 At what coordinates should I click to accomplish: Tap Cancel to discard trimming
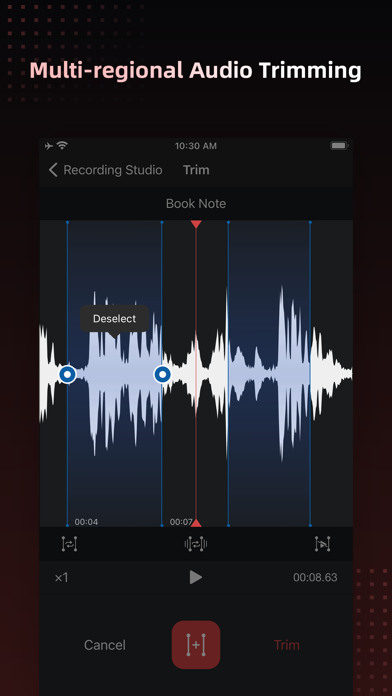coord(105,645)
